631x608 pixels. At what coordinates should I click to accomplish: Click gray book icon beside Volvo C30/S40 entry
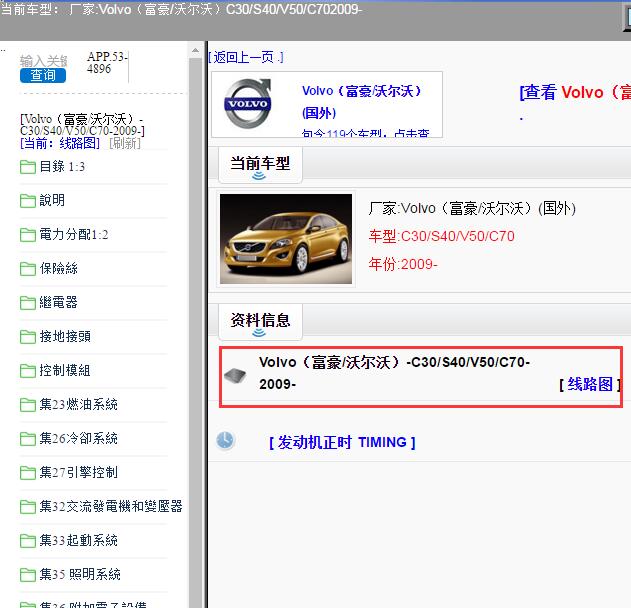coord(235,376)
